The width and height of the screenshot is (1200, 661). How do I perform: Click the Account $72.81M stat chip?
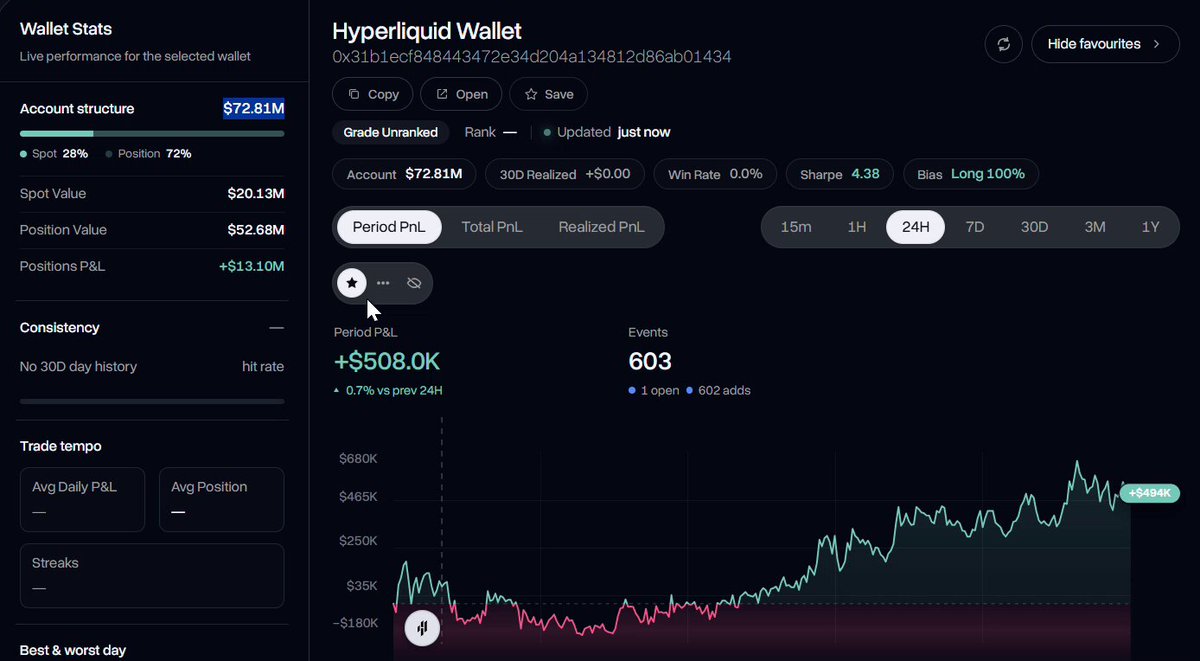pos(404,174)
